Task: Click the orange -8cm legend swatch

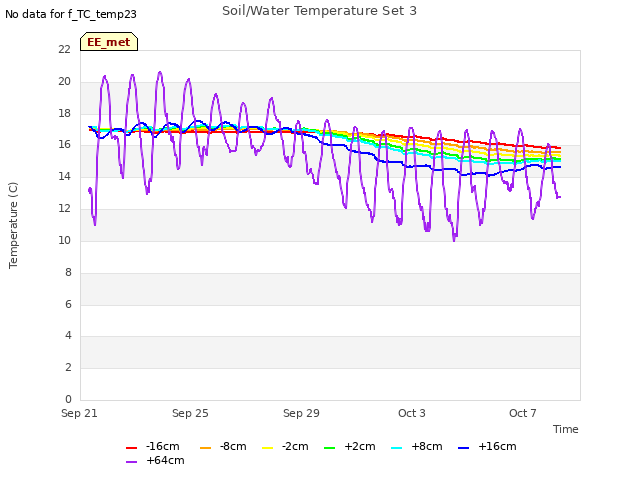Action: pos(205,448)
